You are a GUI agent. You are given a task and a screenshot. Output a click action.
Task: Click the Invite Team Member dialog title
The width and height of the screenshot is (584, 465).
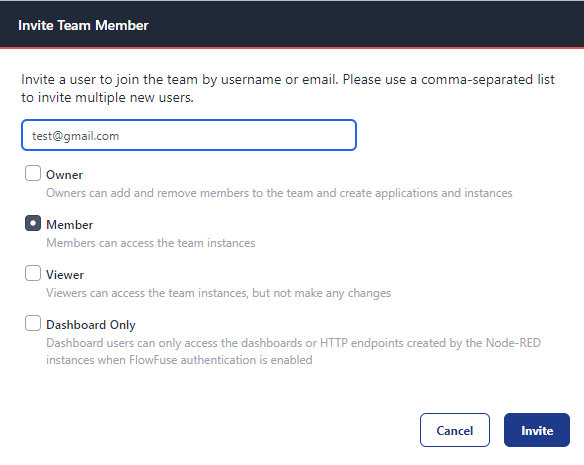pyautogui.click(x=83, y=25)
